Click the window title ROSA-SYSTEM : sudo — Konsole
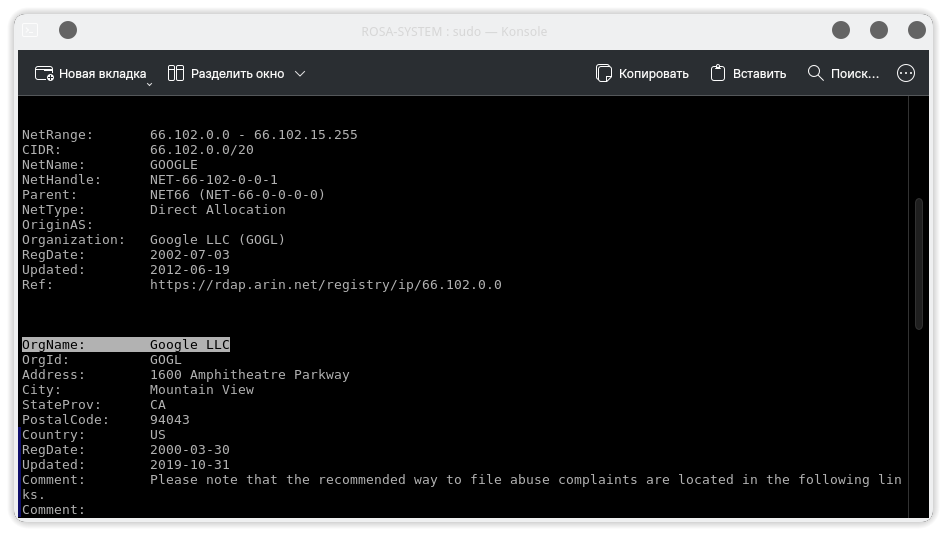947x536 pixels. pos(454,31)
